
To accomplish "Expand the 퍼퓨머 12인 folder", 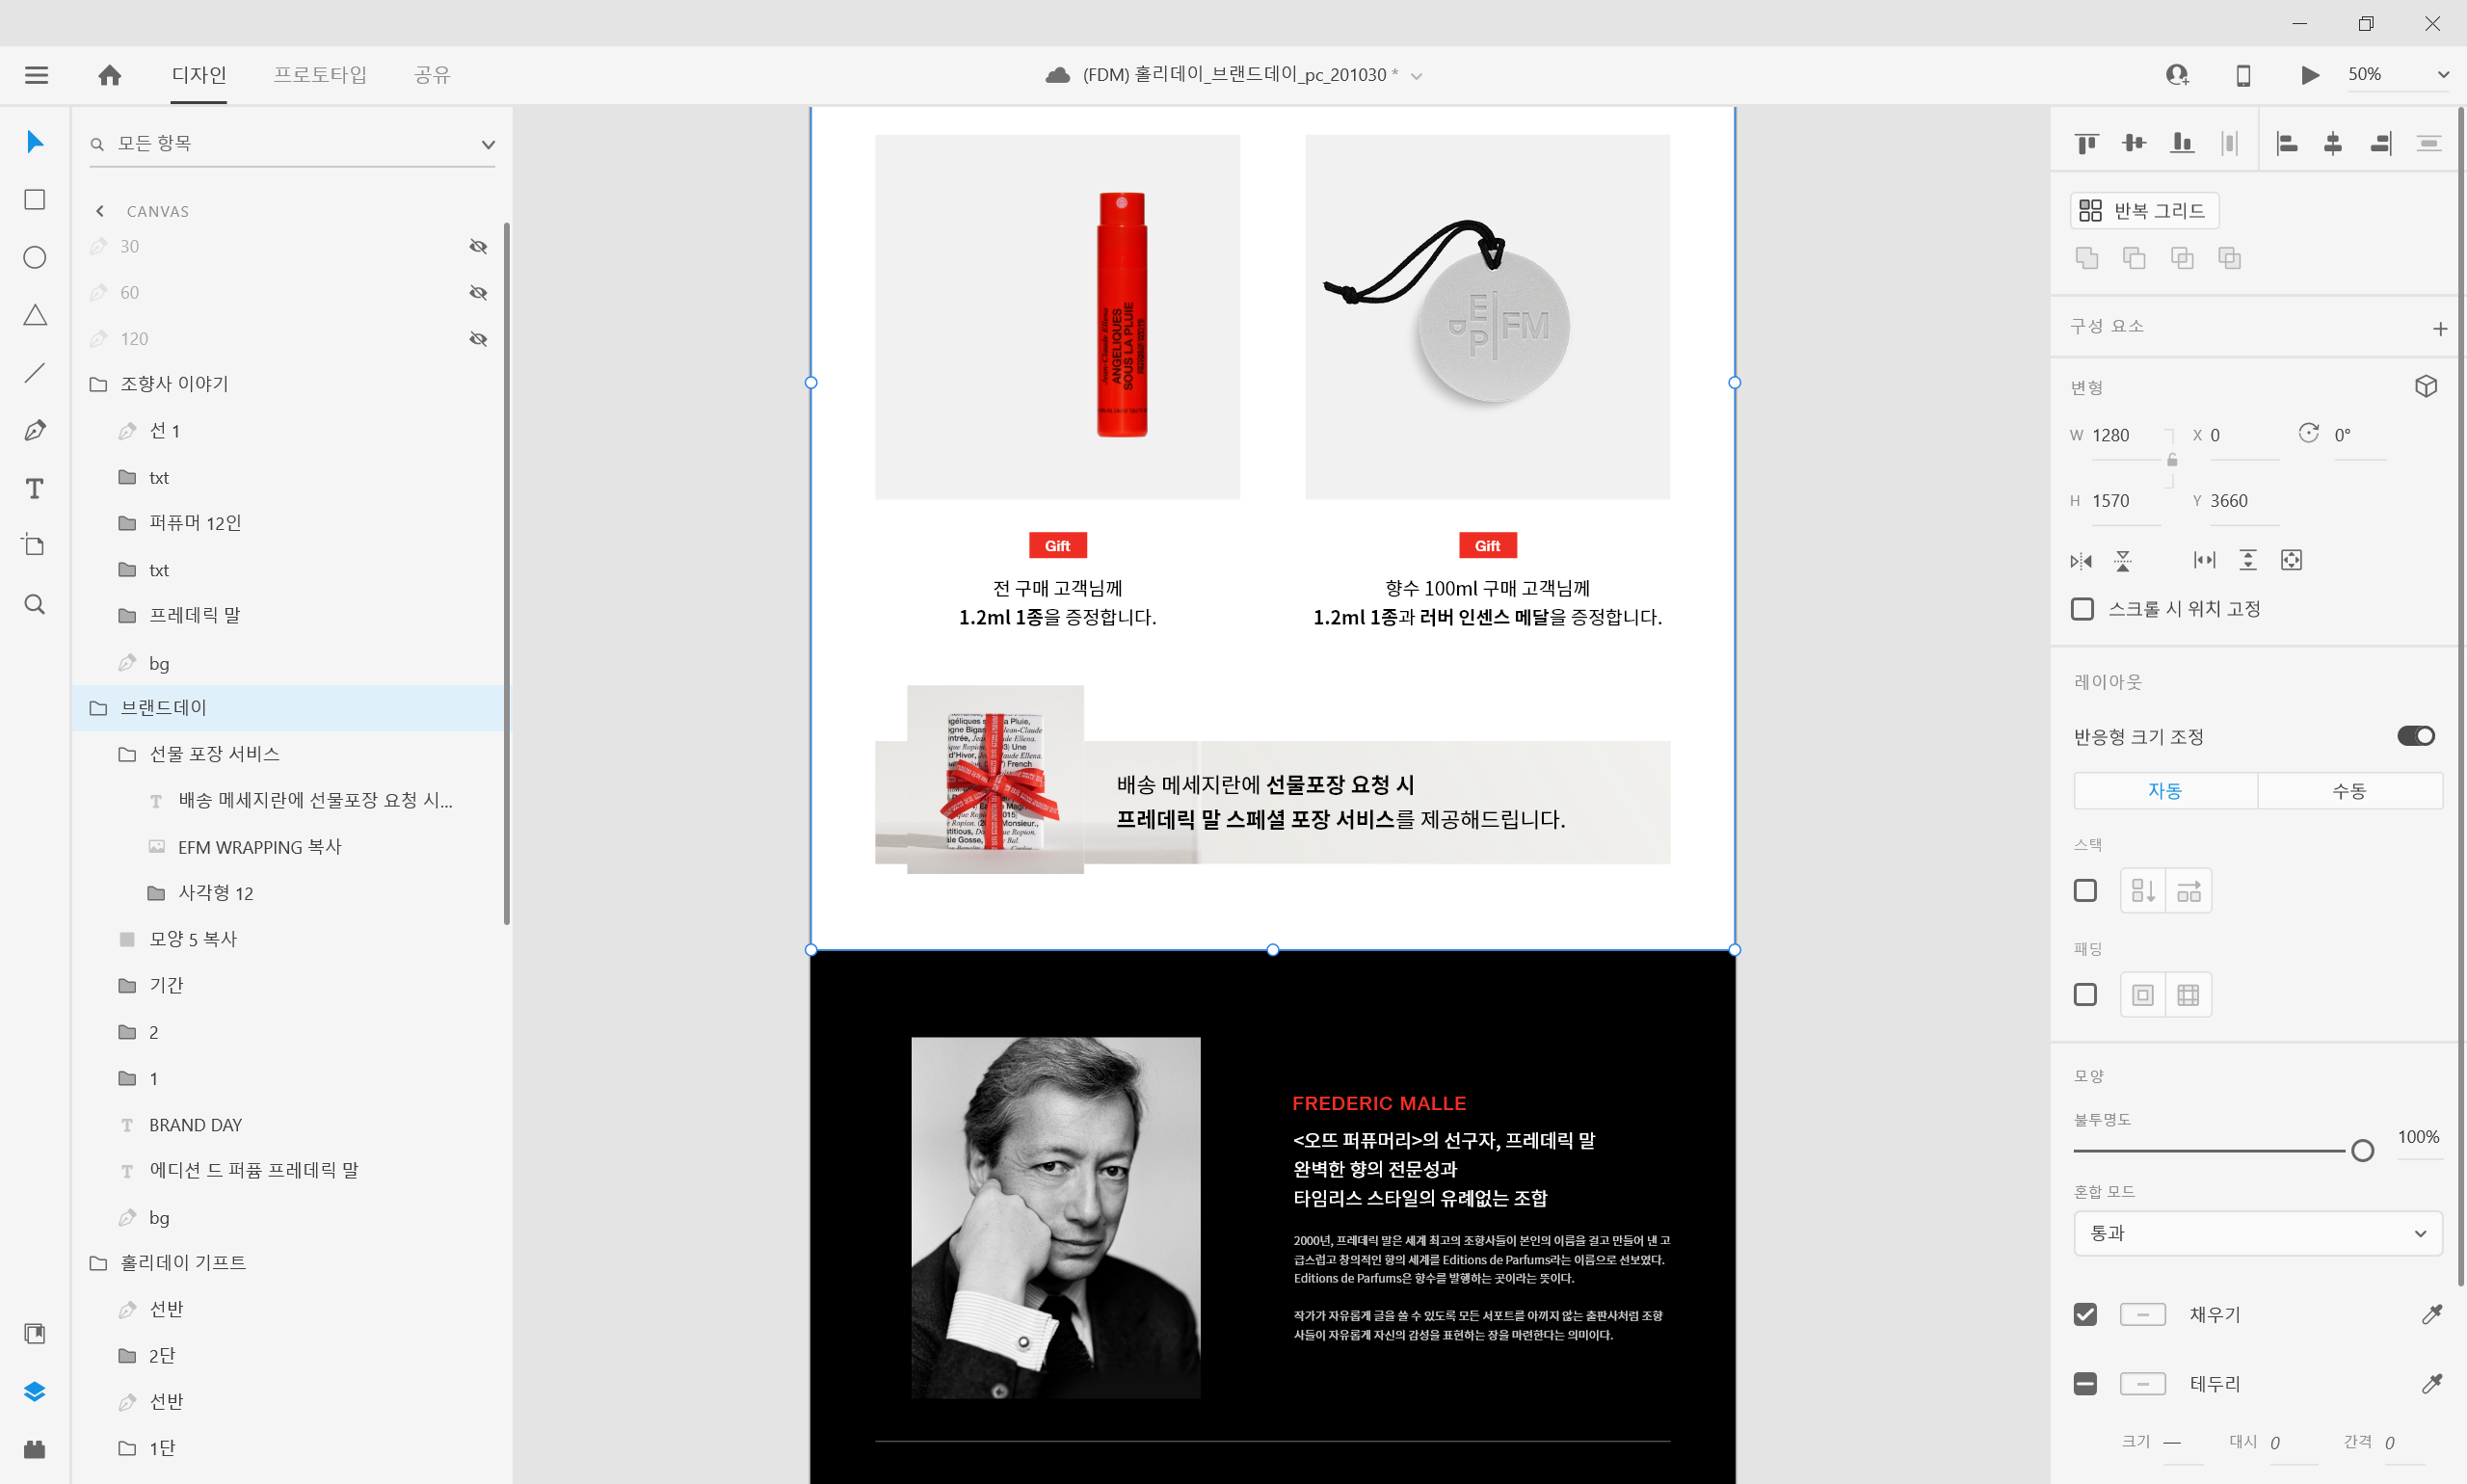I will (127, 523).
